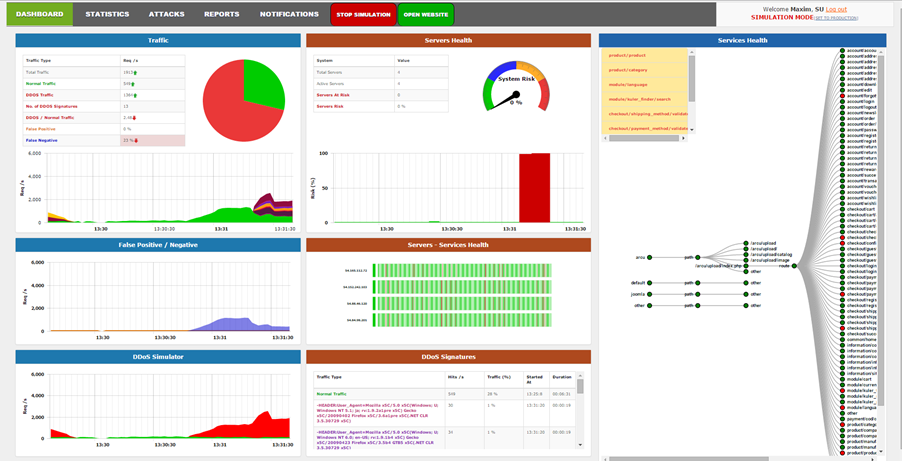Viewport: 902px width, 461px height.
Task: Open the Statistics tab
Action: click(107, 14)
